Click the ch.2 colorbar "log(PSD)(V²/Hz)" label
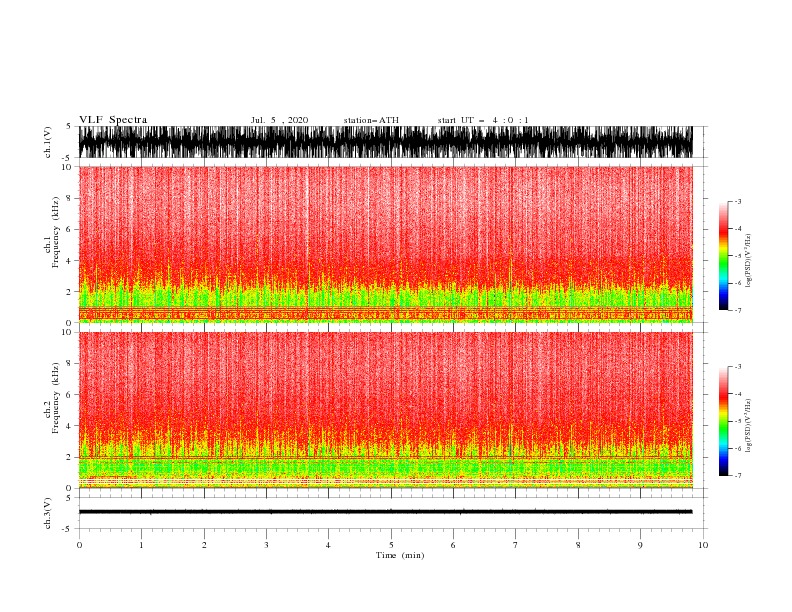Image resolution: width=792 pixels, height=612 pixels. [749, 426]
